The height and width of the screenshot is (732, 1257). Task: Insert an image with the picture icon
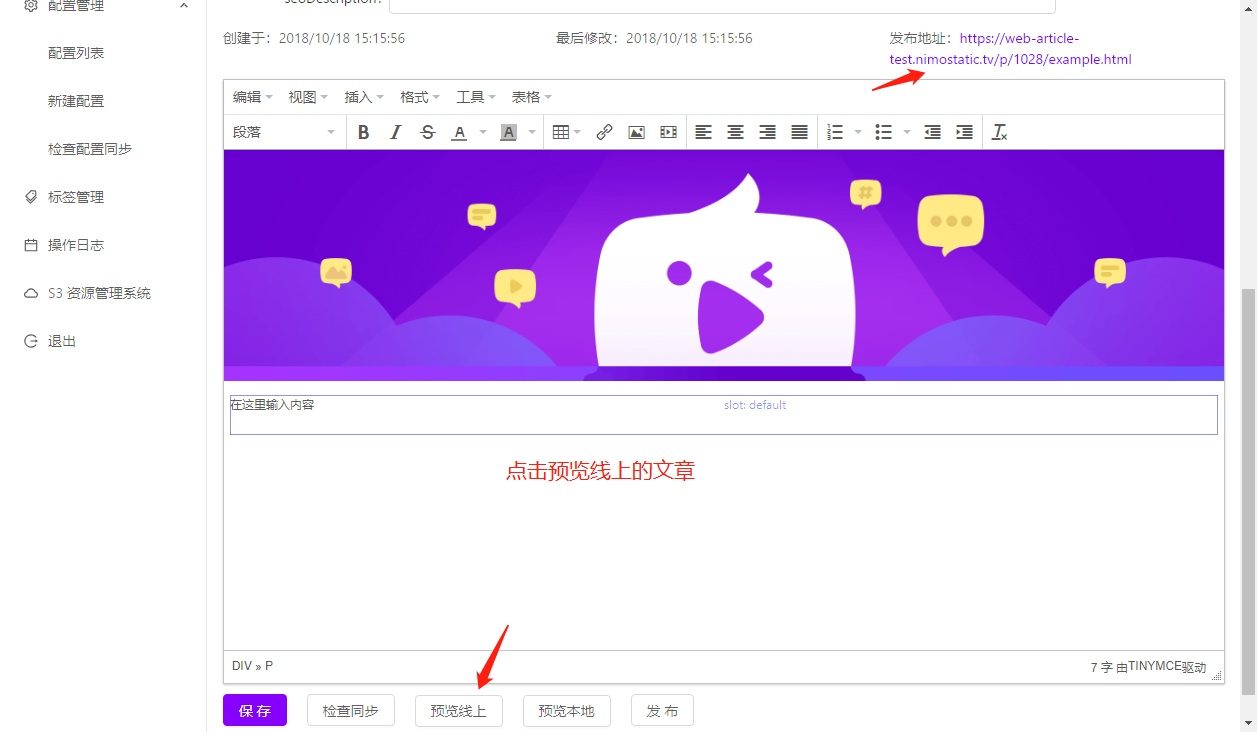pos(636,132)
